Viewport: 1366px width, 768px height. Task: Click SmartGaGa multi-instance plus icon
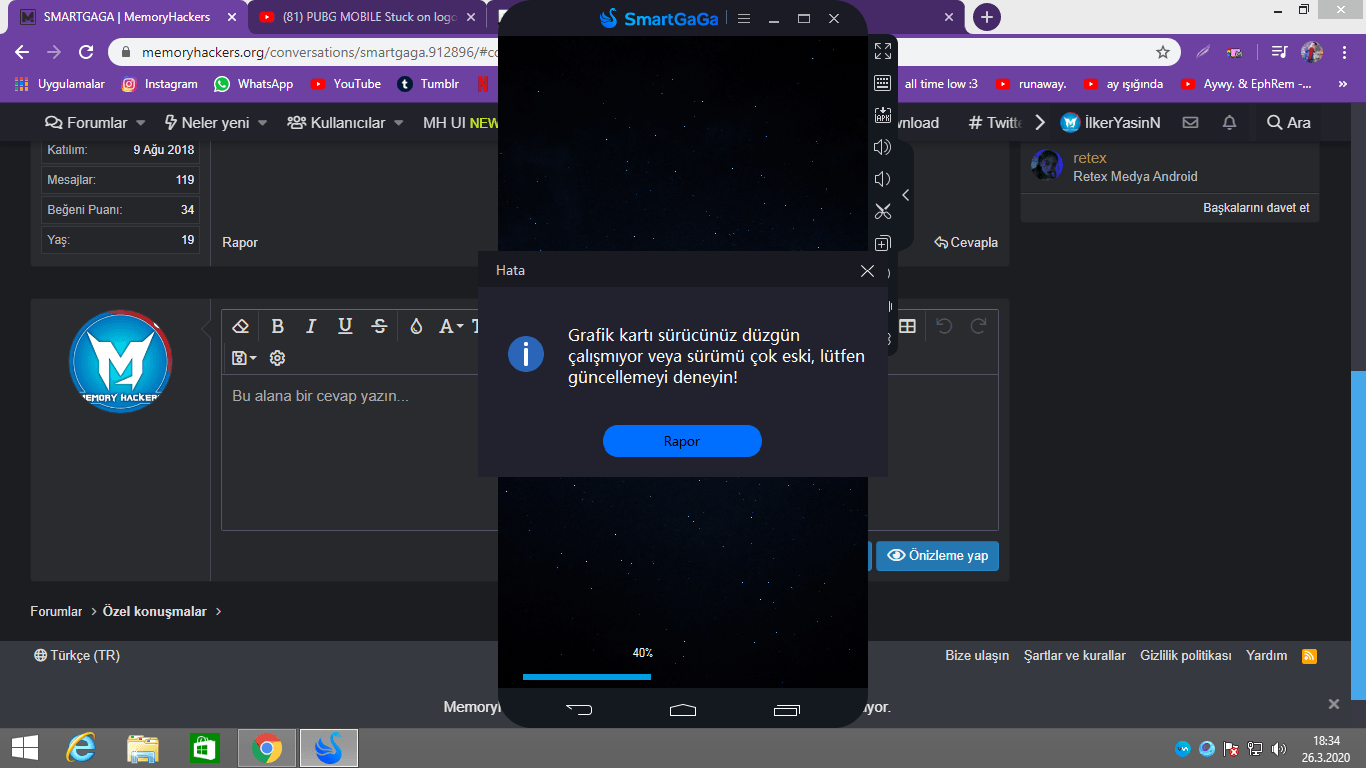[x=883, y=243]
